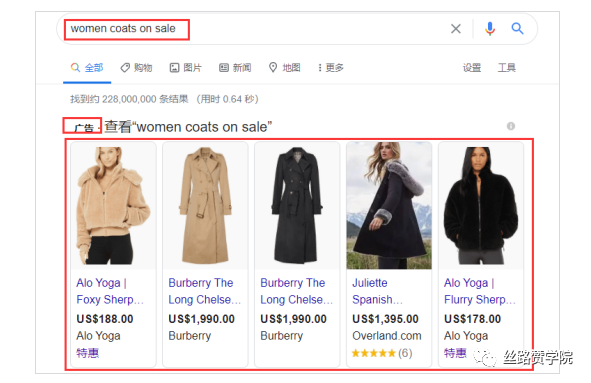Start voice search with the microphone icon

(x=490, y=28)
